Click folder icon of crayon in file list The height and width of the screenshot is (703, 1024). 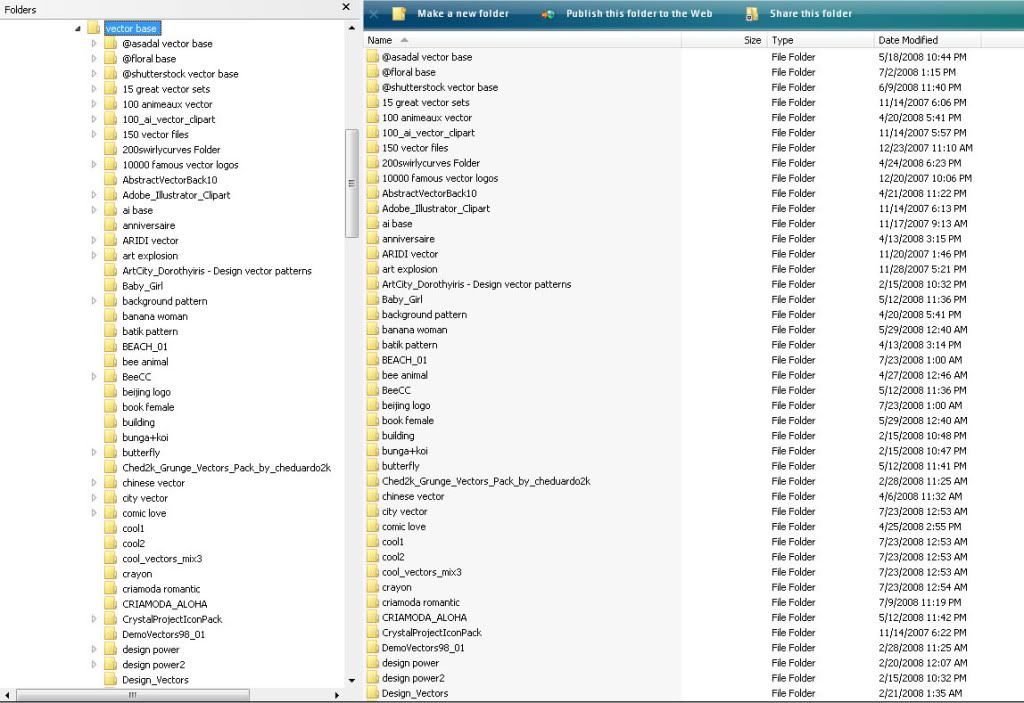[x=373, y=587]
